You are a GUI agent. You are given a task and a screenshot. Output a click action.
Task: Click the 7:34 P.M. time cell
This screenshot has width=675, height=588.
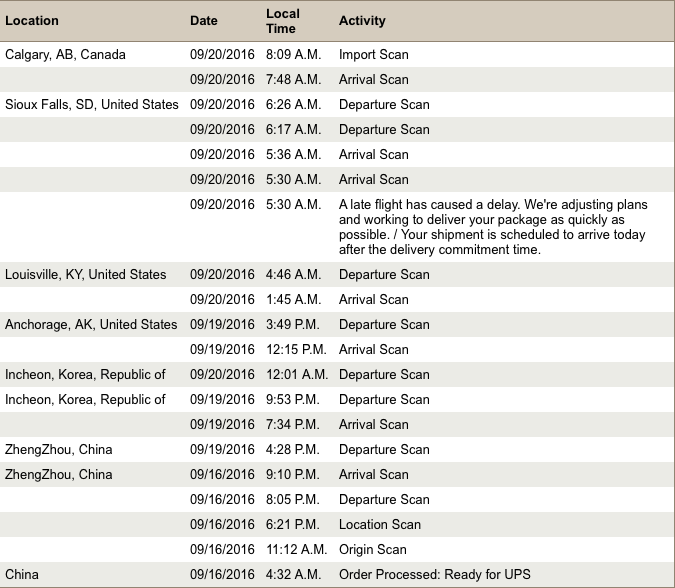pyautogui.click(x=293, y=424)
